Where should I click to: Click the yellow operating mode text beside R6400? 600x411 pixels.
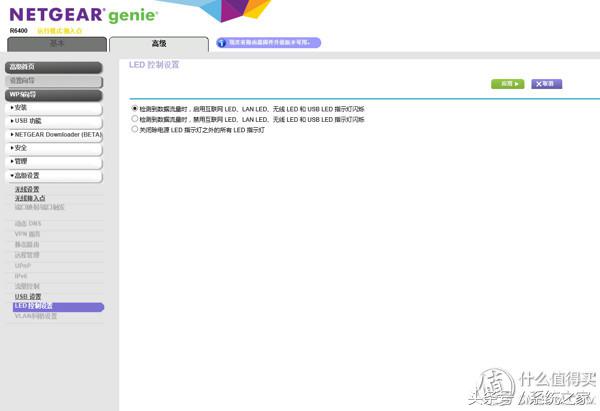[x=60, y=31]
